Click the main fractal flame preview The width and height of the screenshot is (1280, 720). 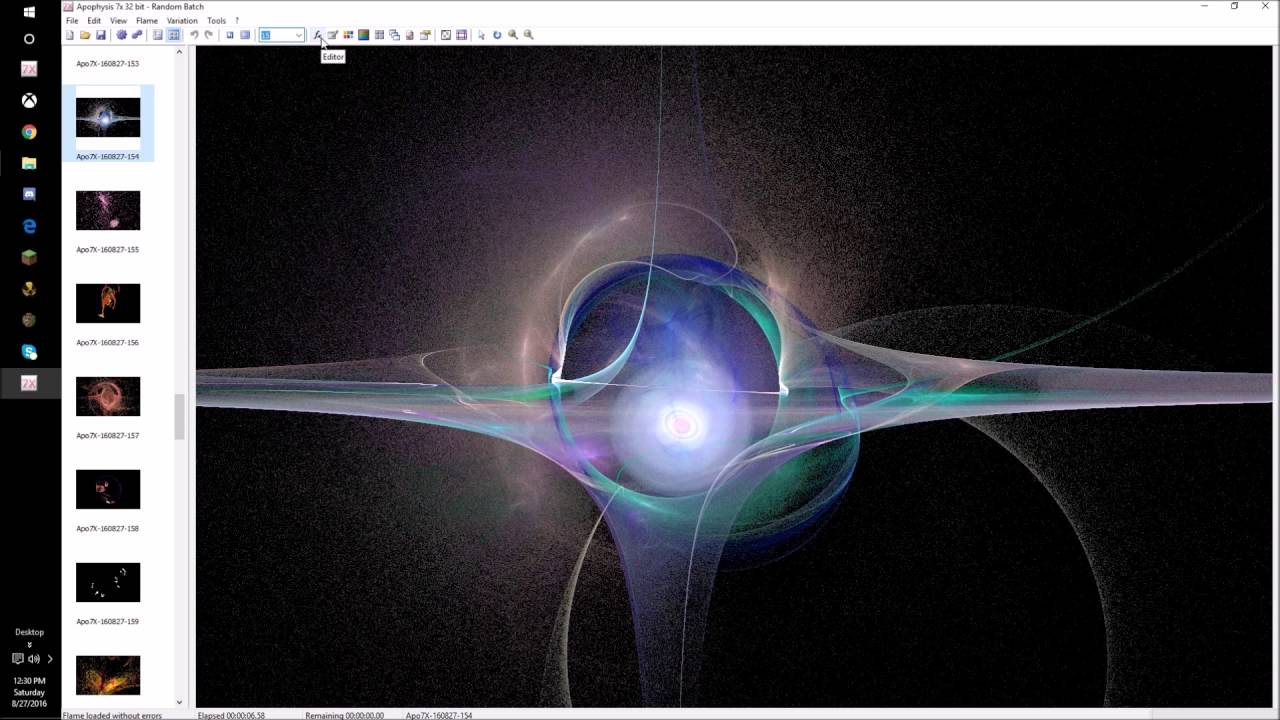[734, 376]
